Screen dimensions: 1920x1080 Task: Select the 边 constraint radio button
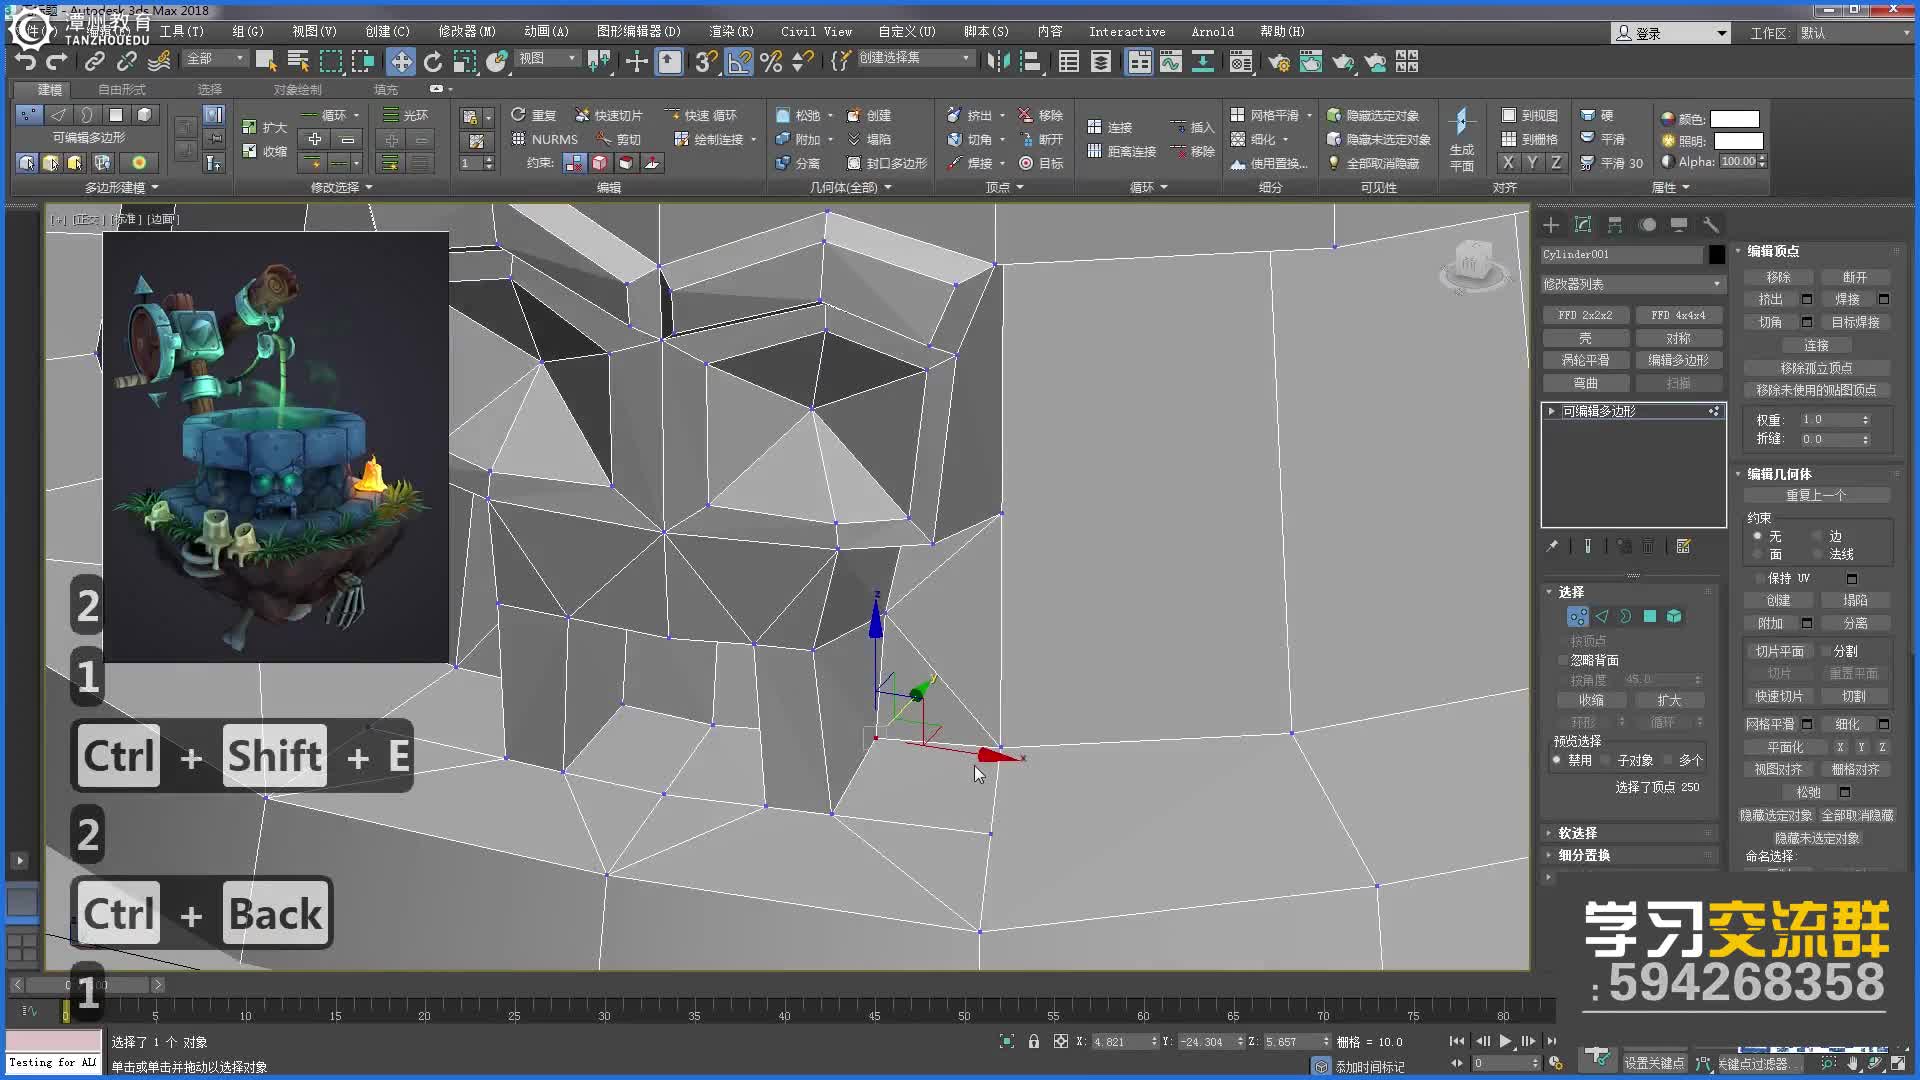pyautogui.click(x=1818, y=536)
